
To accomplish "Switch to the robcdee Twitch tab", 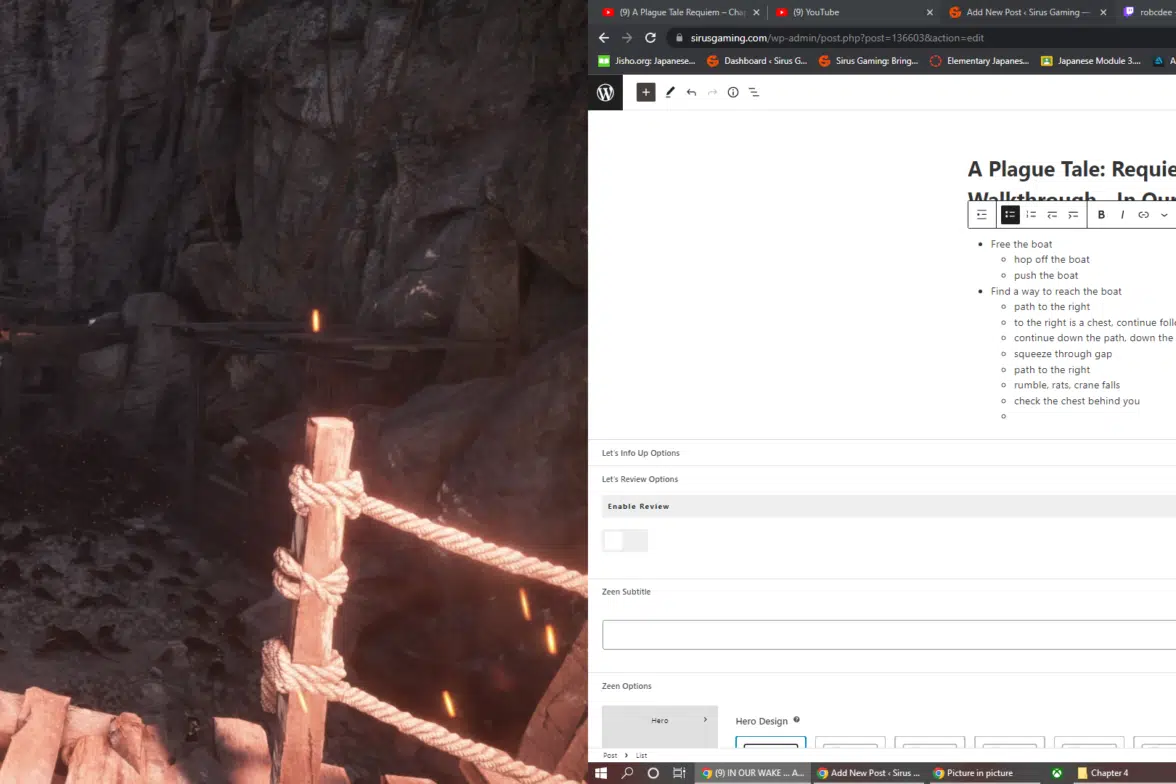I will 1148,12.
